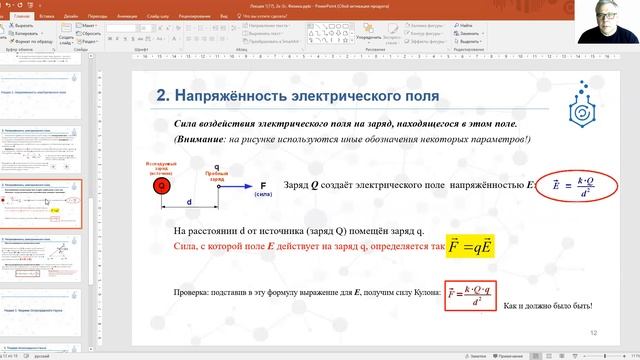Open Главная (Home) ribbon tab

pos(22,16)
